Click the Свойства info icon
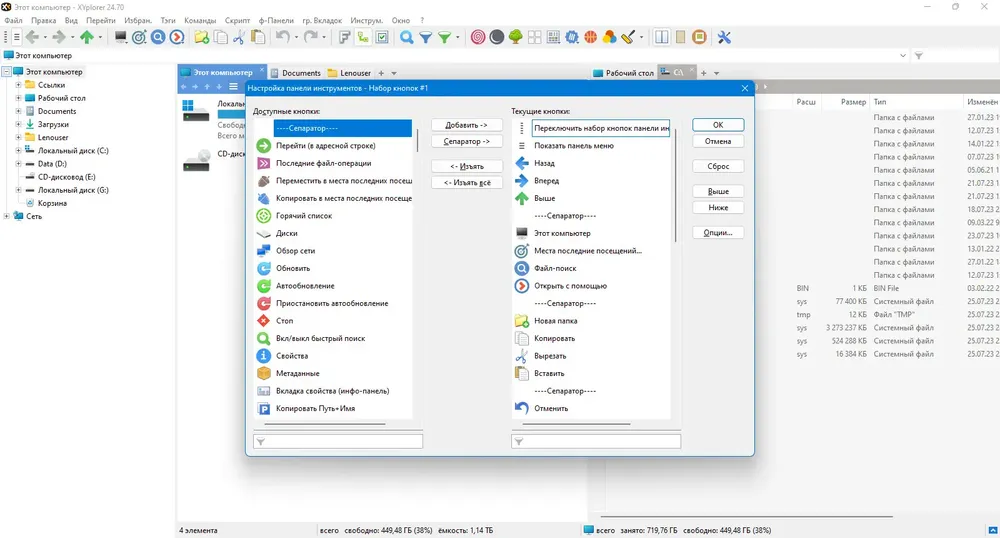The image size is (1000, 538). [263, 356]
